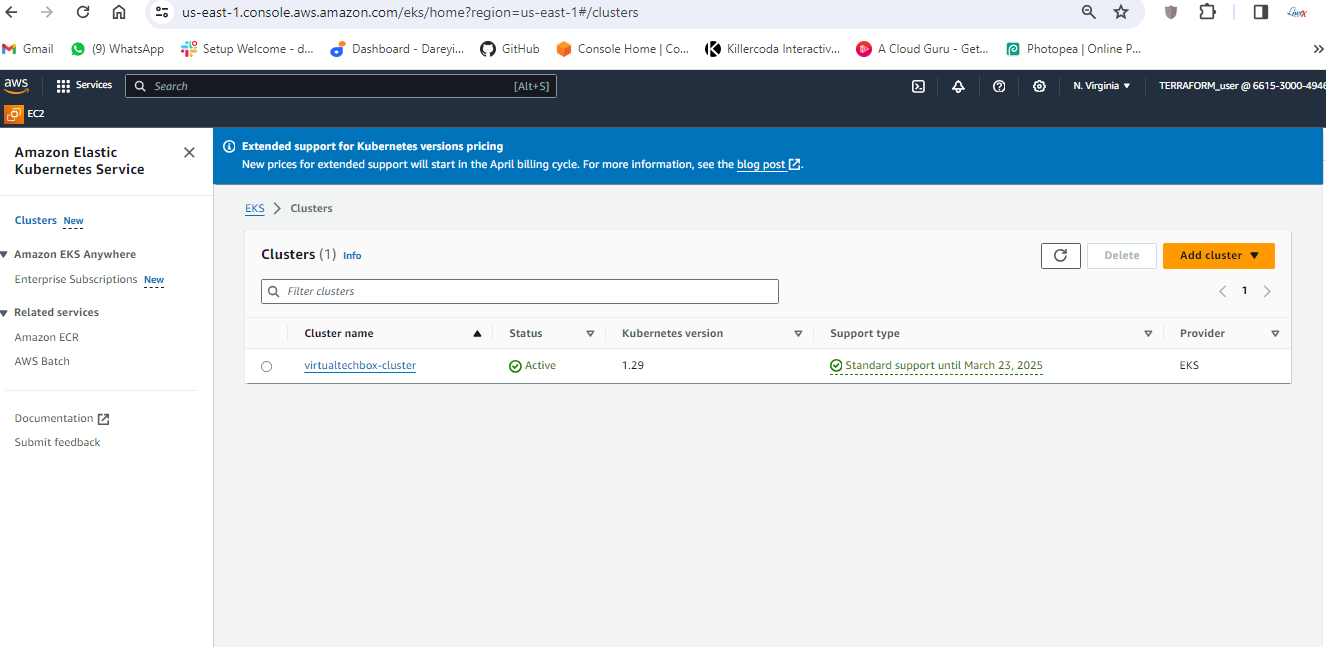Select the virtualtechbox-cluster radio button

[x=266, y=366]
